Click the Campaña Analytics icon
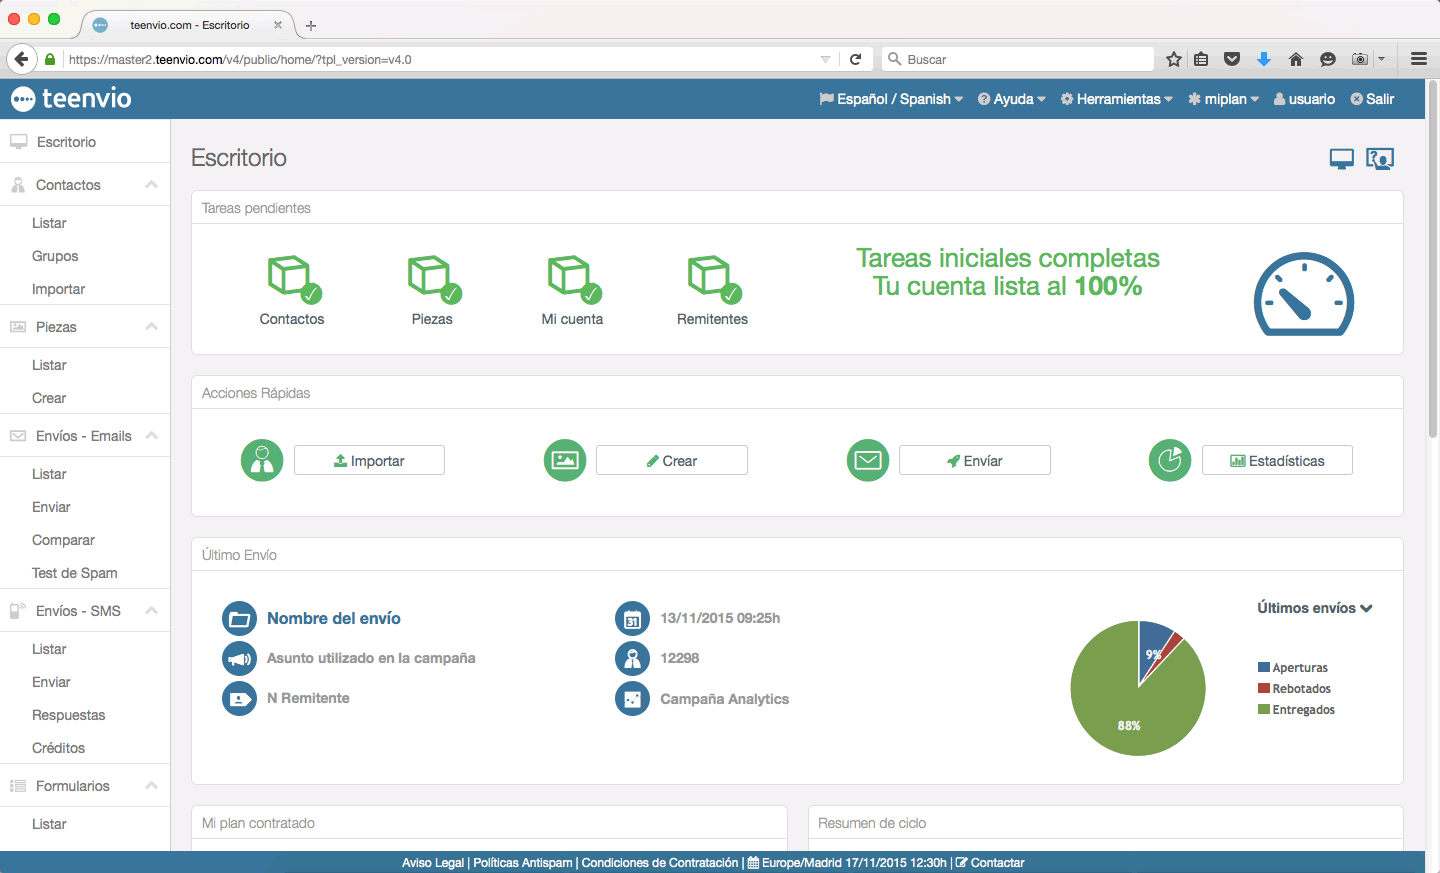The height and width of the screenshot is (873, 1440). coord(632,698)
